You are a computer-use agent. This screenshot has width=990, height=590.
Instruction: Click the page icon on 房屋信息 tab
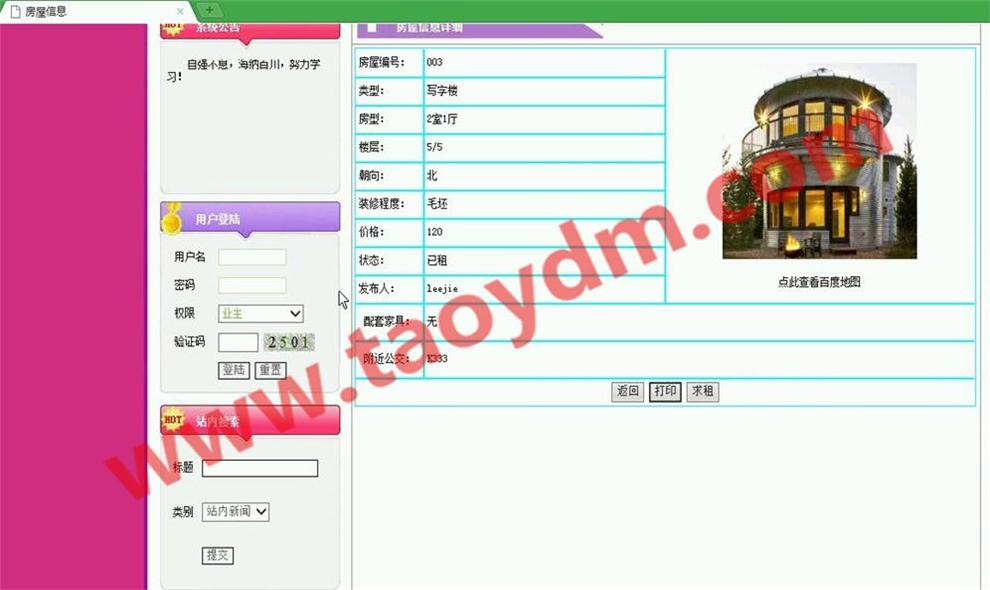click(x=15, y=11)
